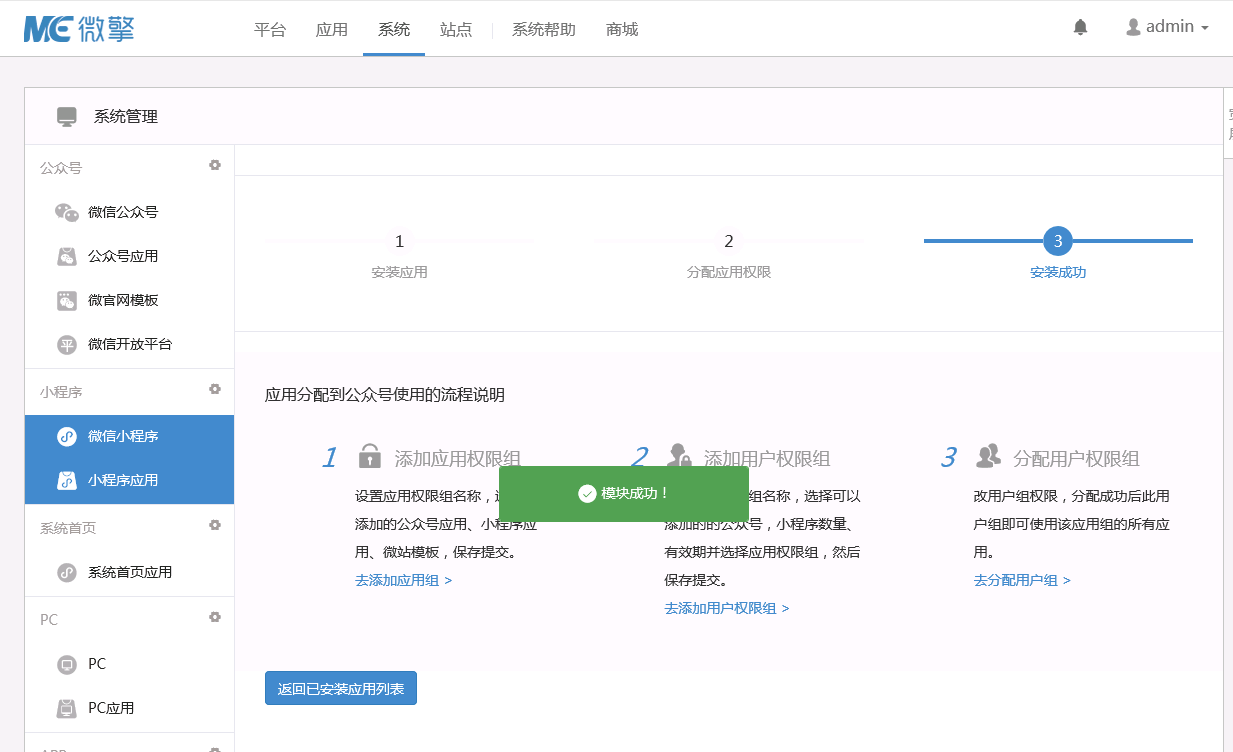Click the gear icon beside 系统首页
This screenshot has height=752, width=1233.
pyautogui.click(x=214, y=525)
